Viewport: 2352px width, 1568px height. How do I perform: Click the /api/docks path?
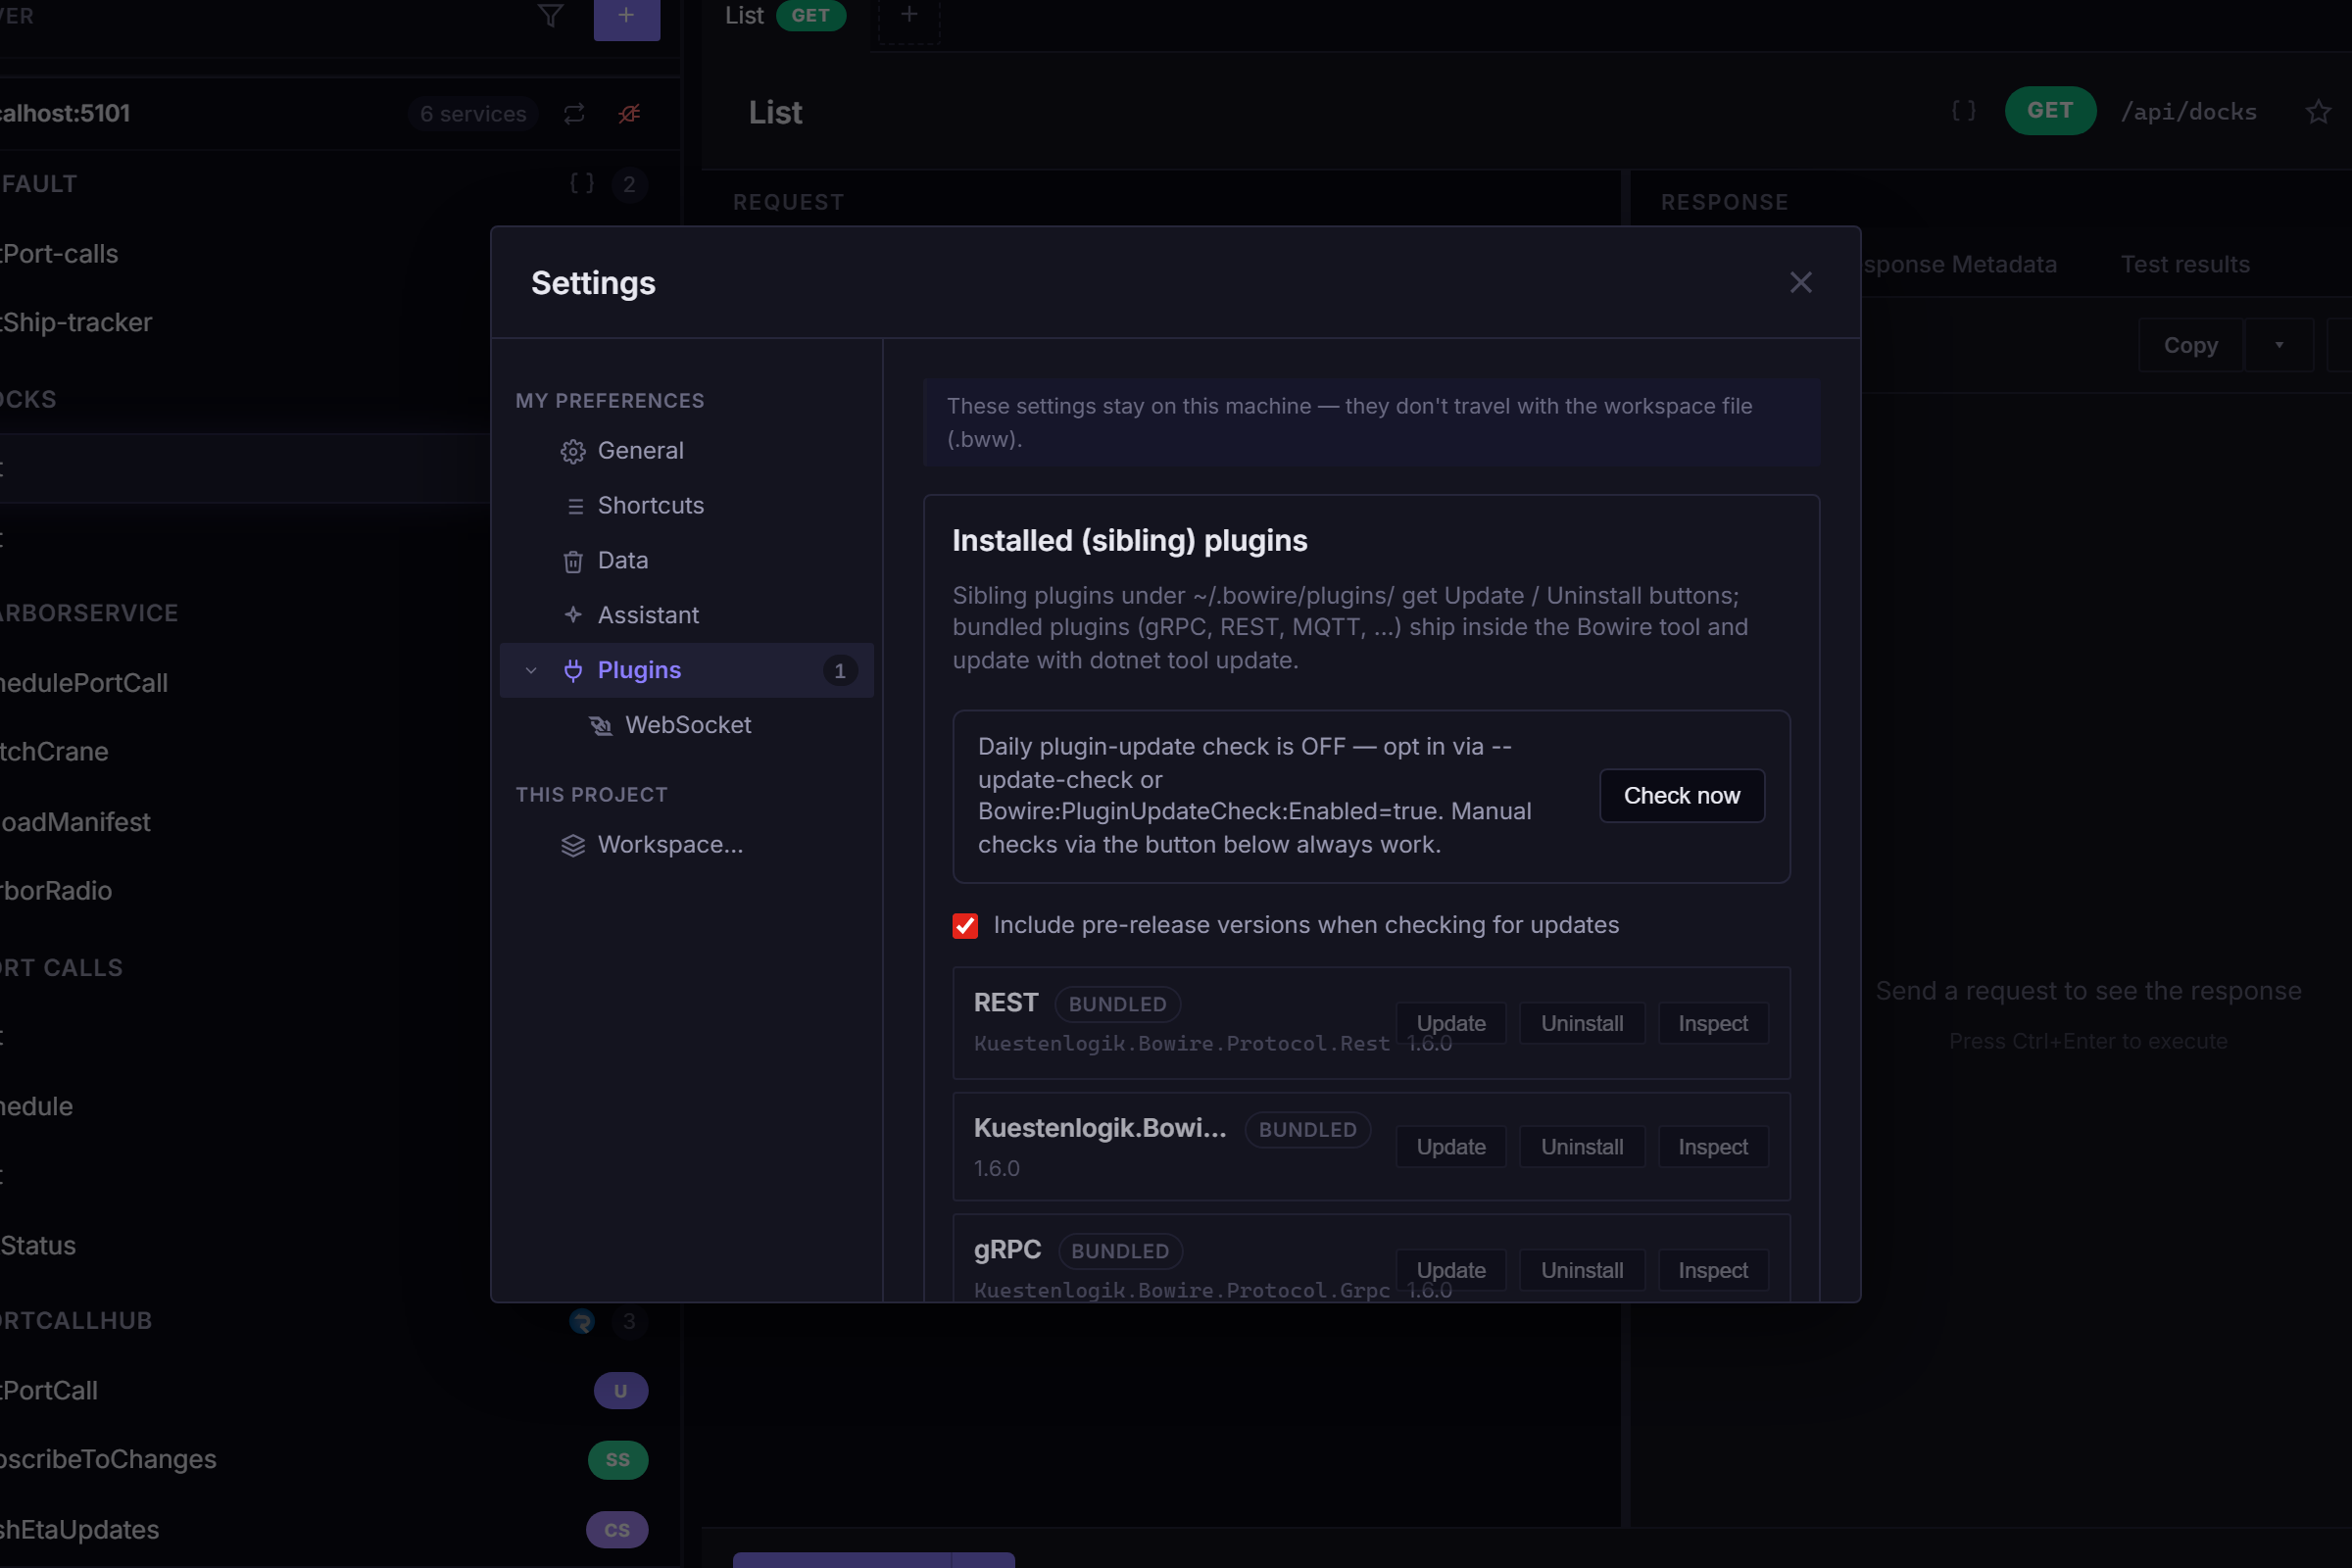(x=2189, y=112)
